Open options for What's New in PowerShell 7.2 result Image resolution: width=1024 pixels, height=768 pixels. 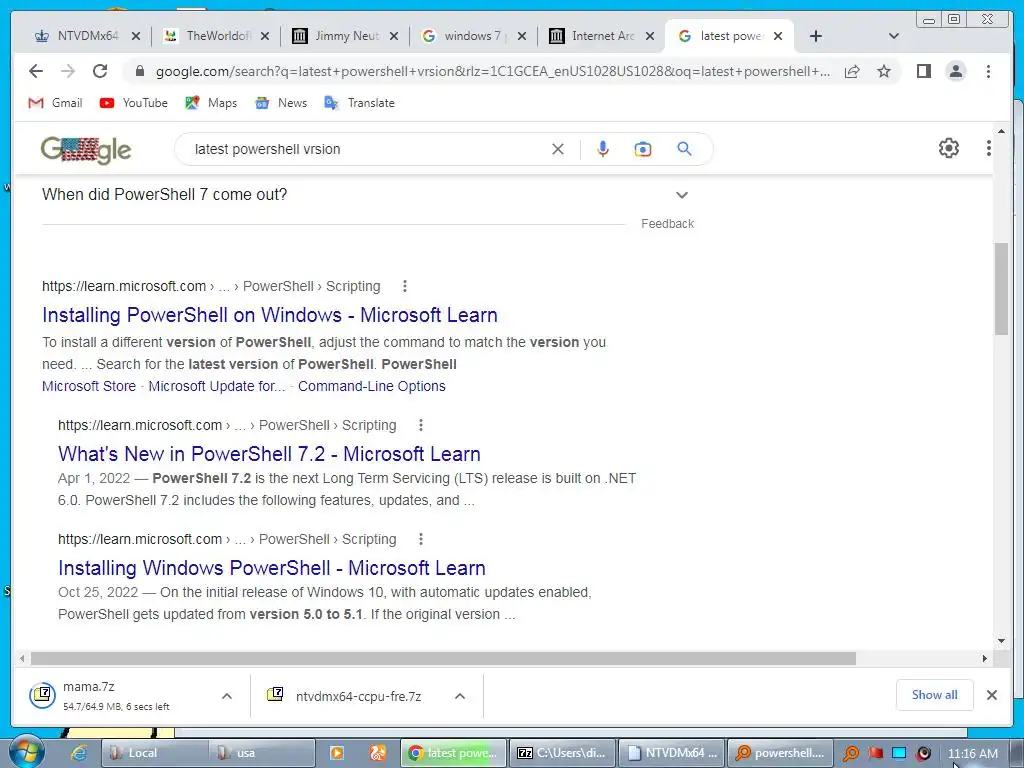[x=421, y=425]
